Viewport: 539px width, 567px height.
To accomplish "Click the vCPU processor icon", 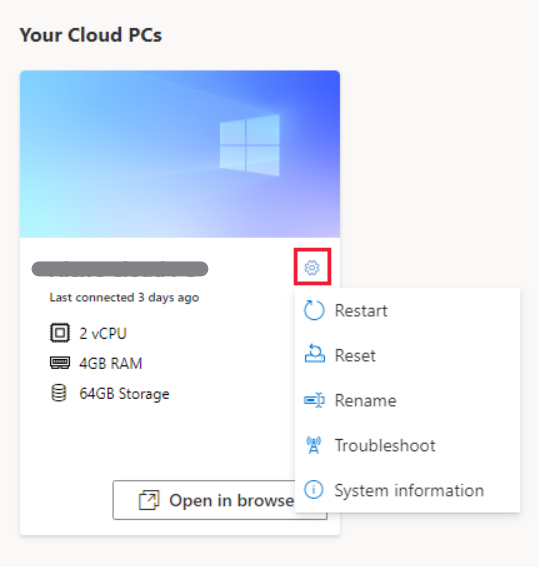I will 60,333.
